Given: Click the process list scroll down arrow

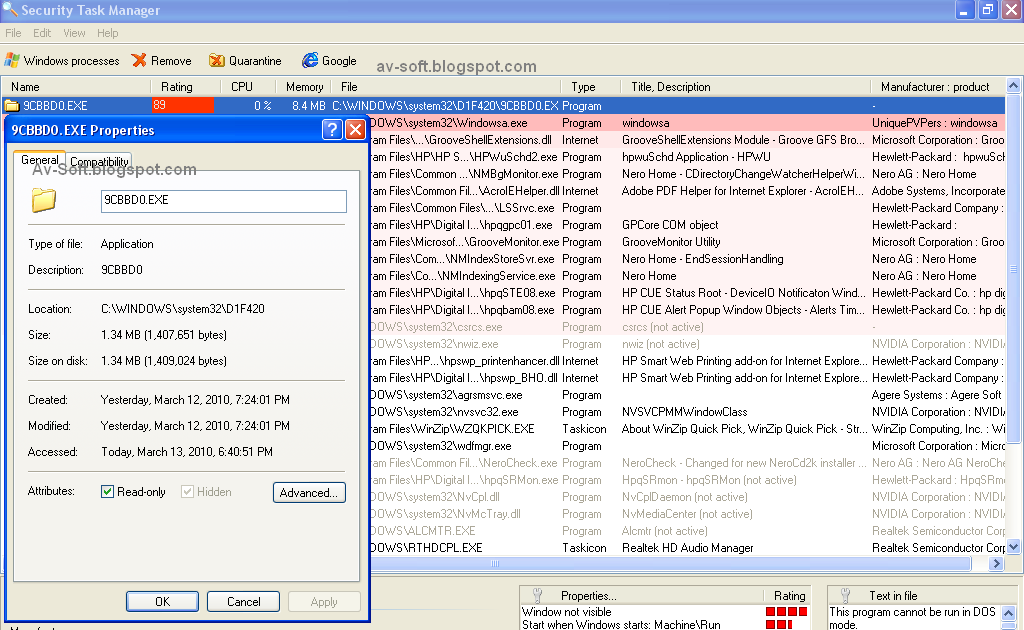Looking at the screenshot, I should coord(1014,547).
